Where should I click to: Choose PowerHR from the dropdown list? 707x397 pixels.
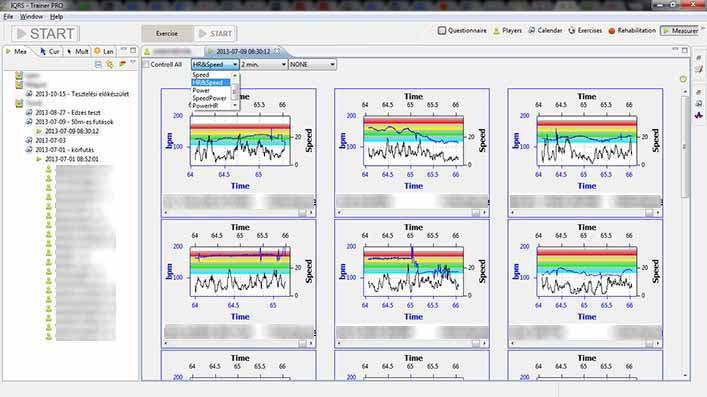211,106
